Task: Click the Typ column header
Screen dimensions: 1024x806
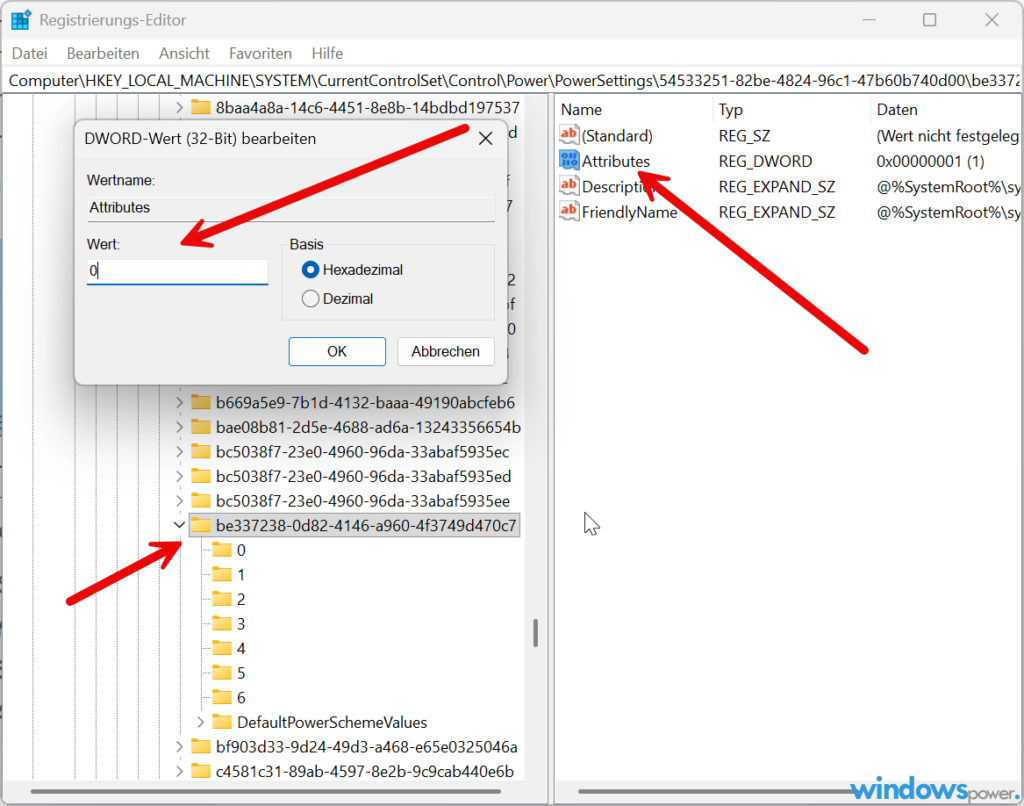Action: (x=792, y=109)
